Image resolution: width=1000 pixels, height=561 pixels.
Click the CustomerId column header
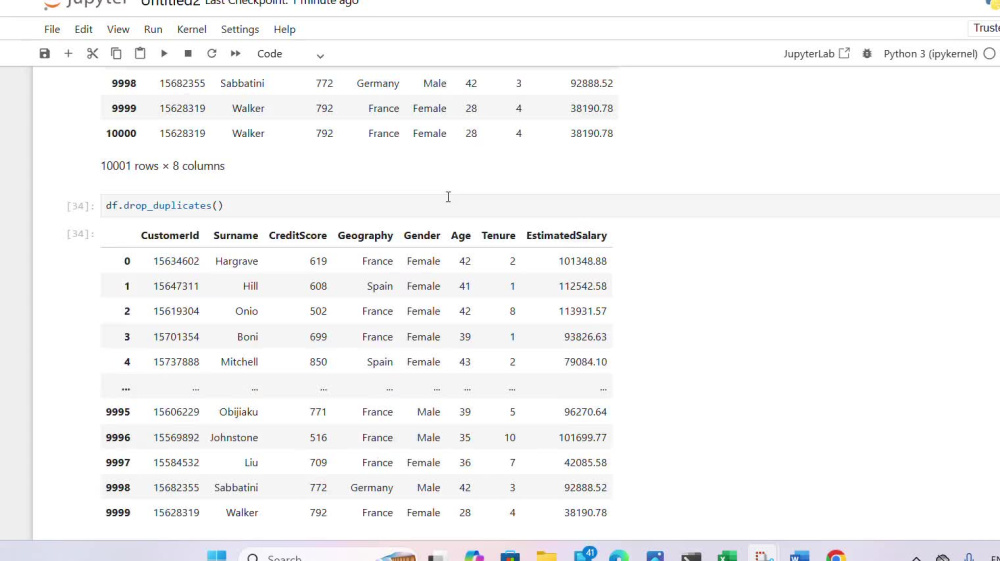click(x=170, y=235)
